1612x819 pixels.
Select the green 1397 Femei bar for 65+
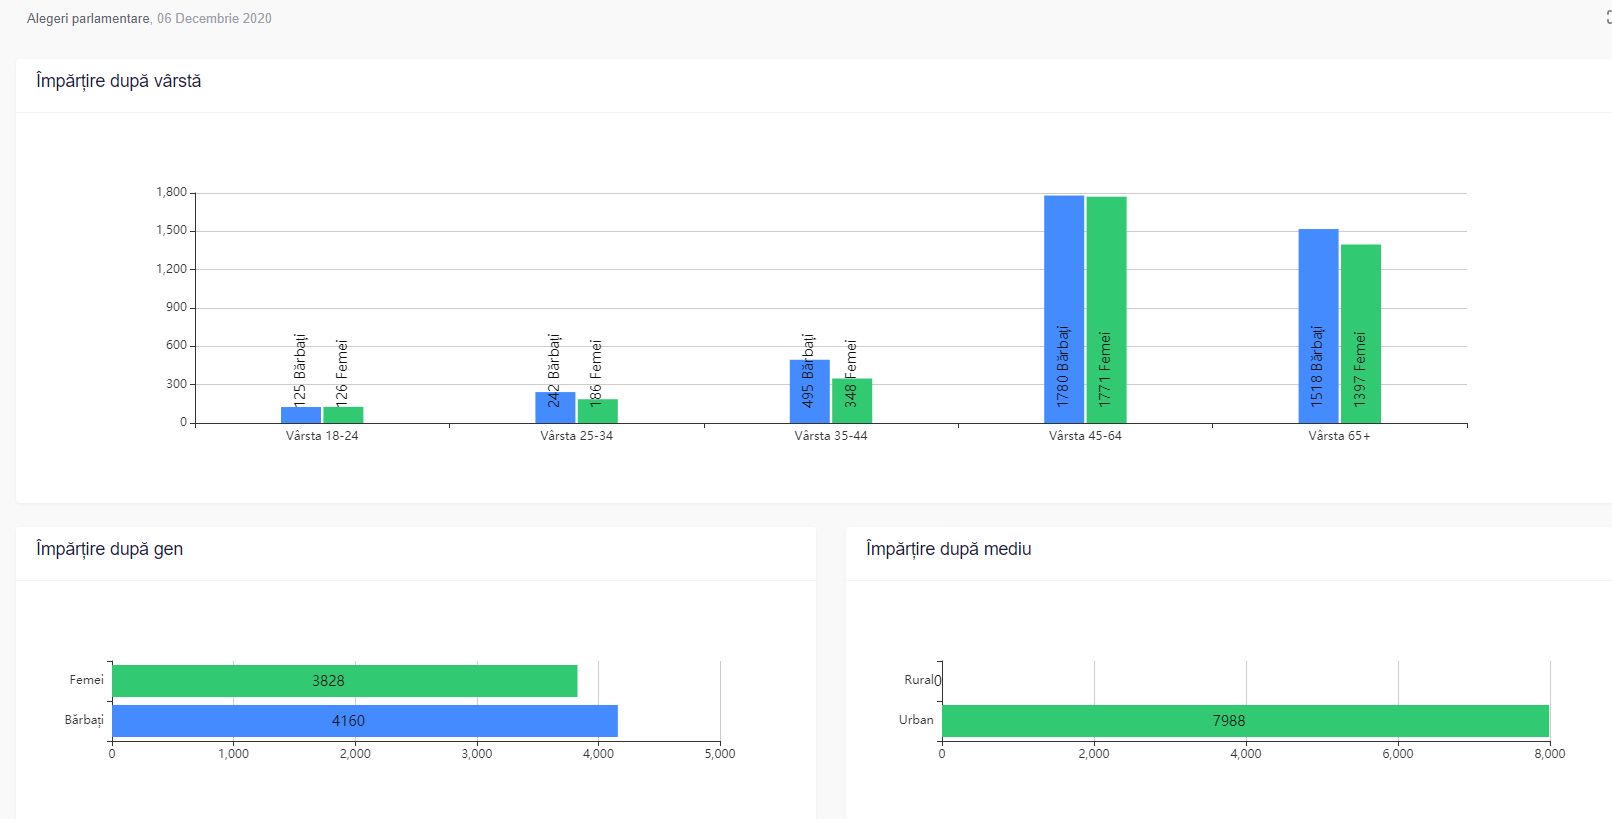pos(1360,333)
